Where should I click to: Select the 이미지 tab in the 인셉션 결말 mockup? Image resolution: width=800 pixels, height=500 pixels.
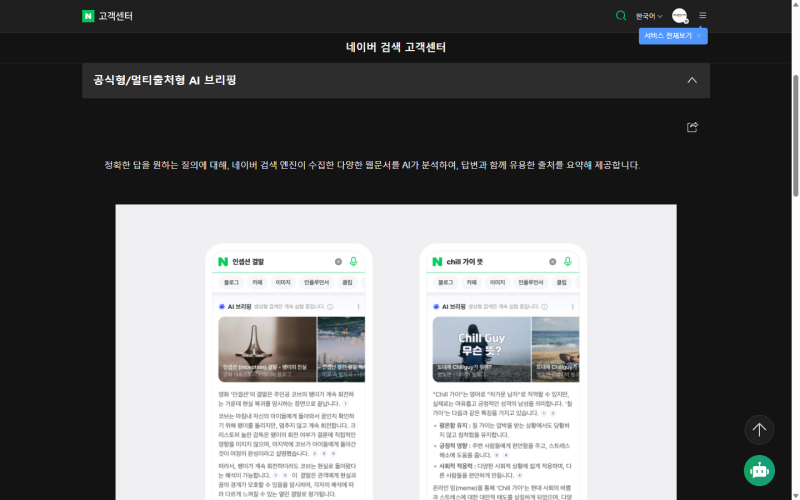click(x=283, y=283)
